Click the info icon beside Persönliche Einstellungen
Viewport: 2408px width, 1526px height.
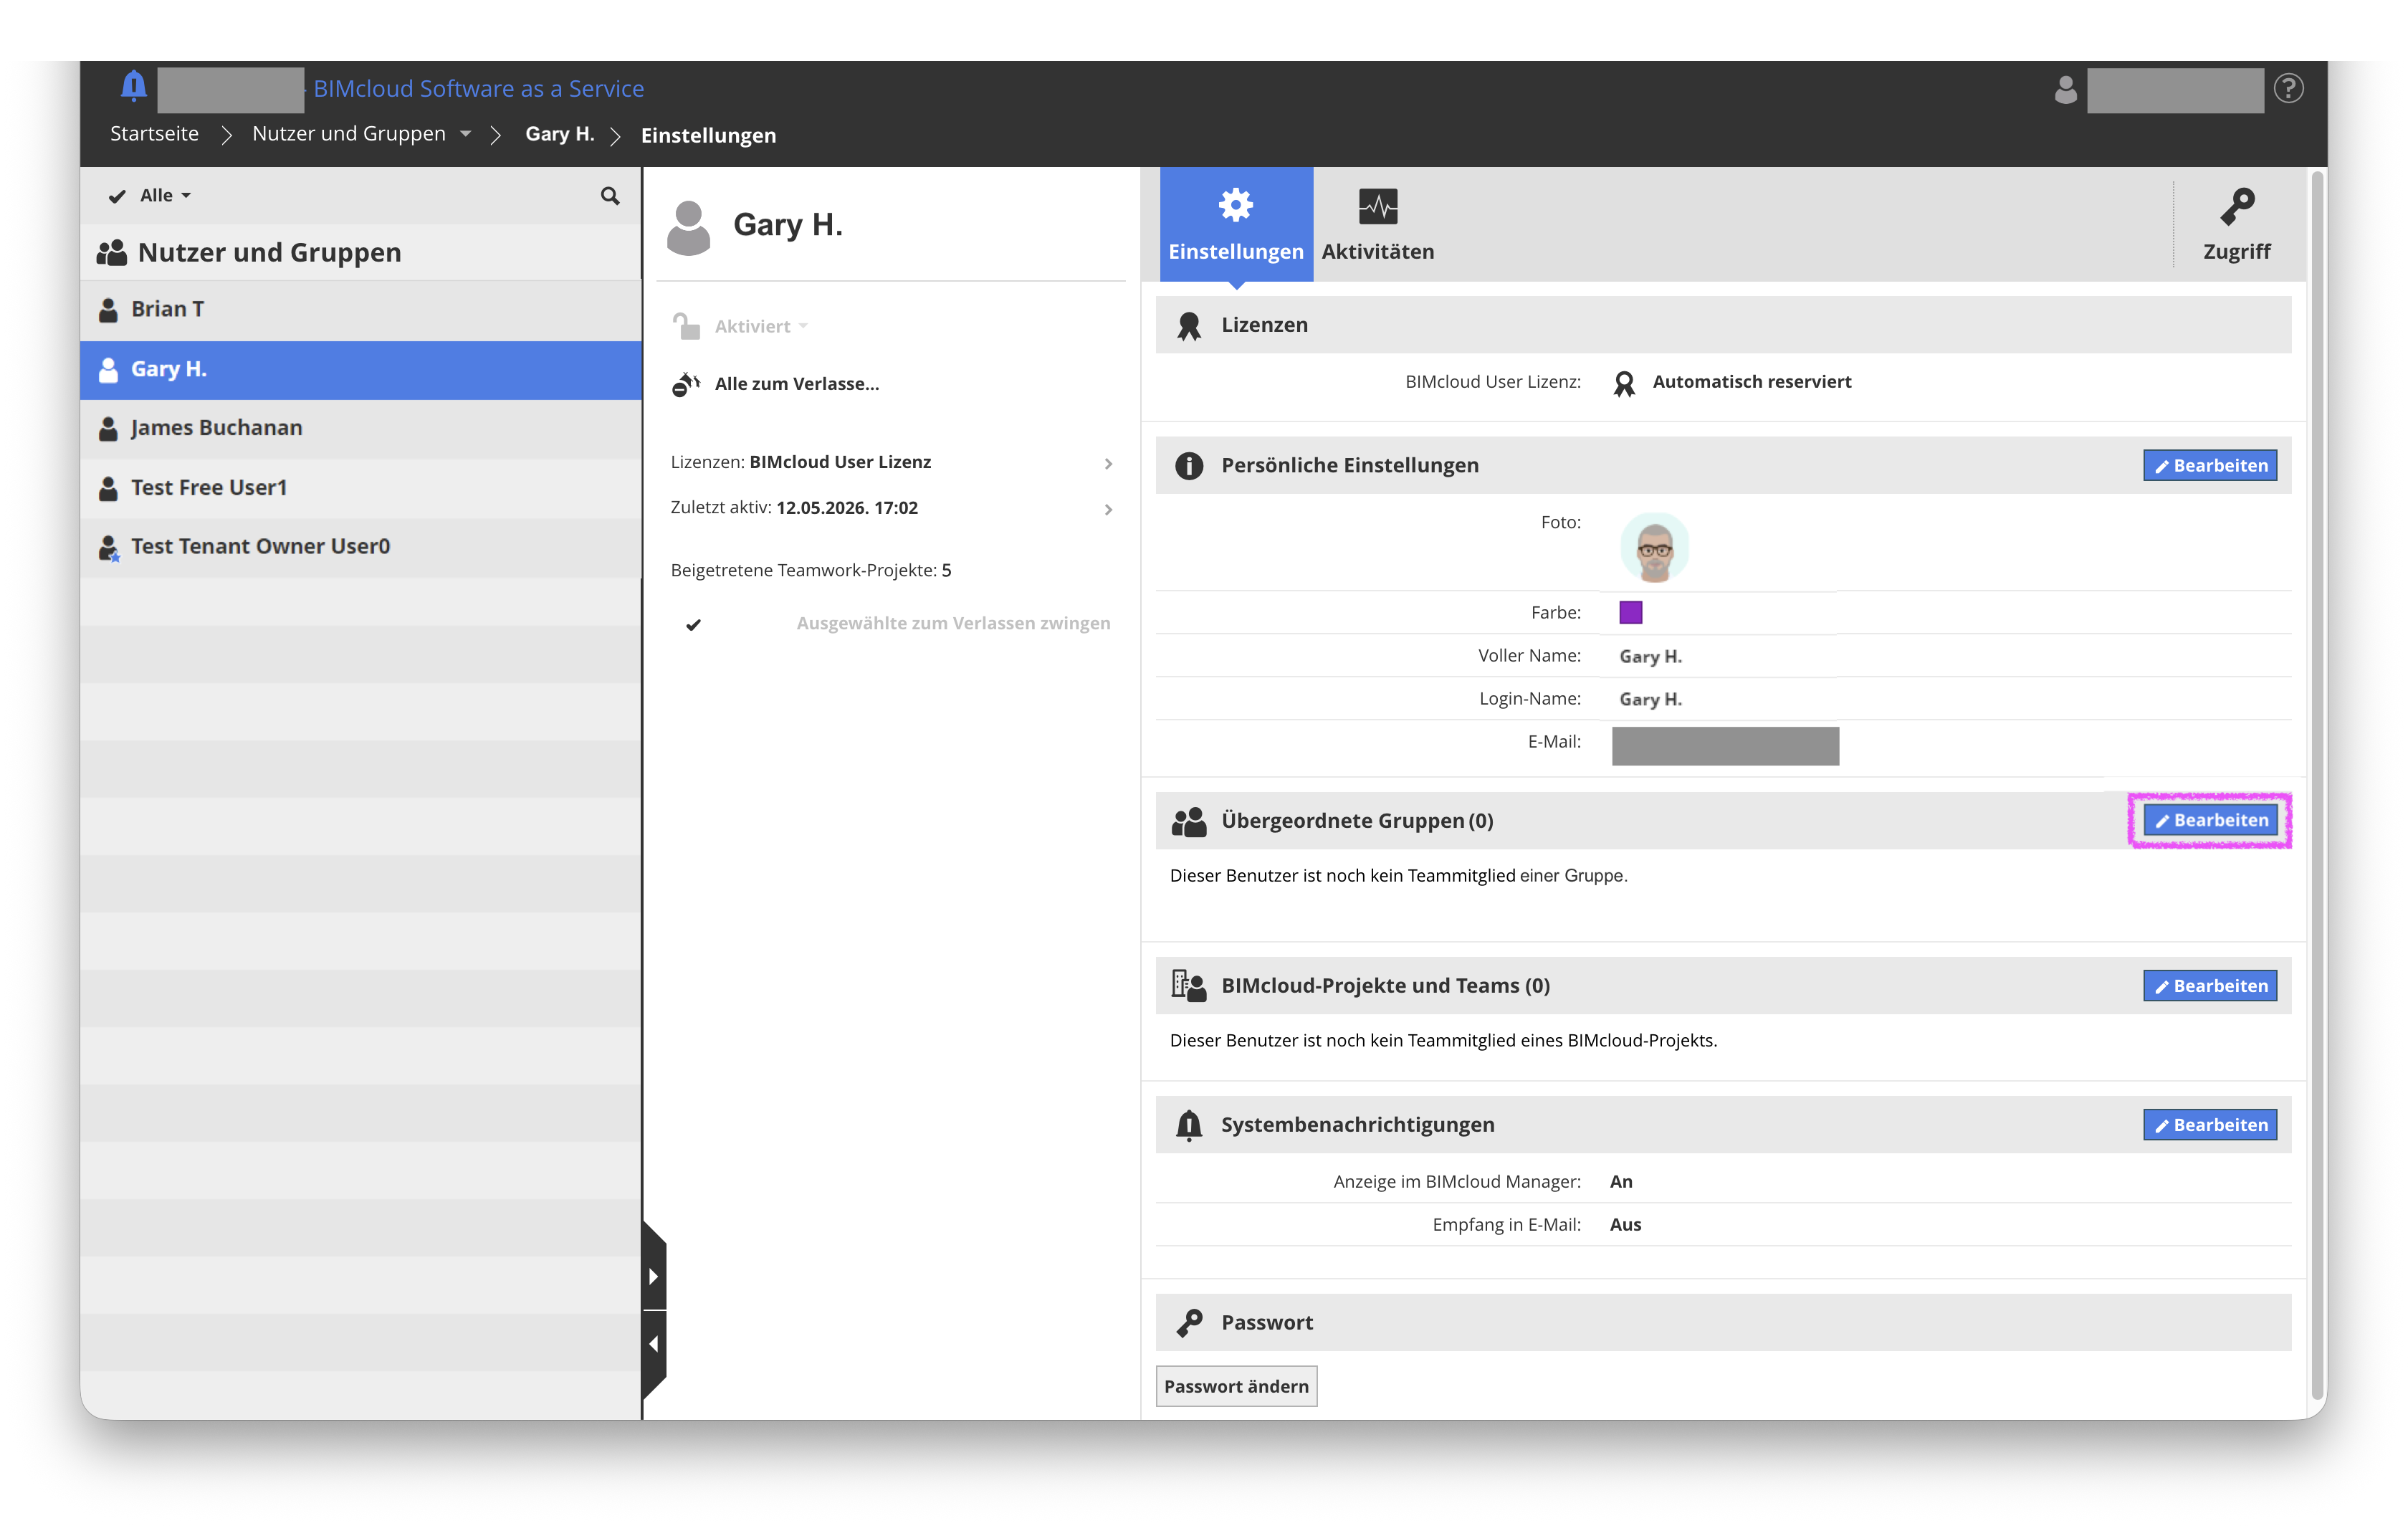click(1189, 466)
